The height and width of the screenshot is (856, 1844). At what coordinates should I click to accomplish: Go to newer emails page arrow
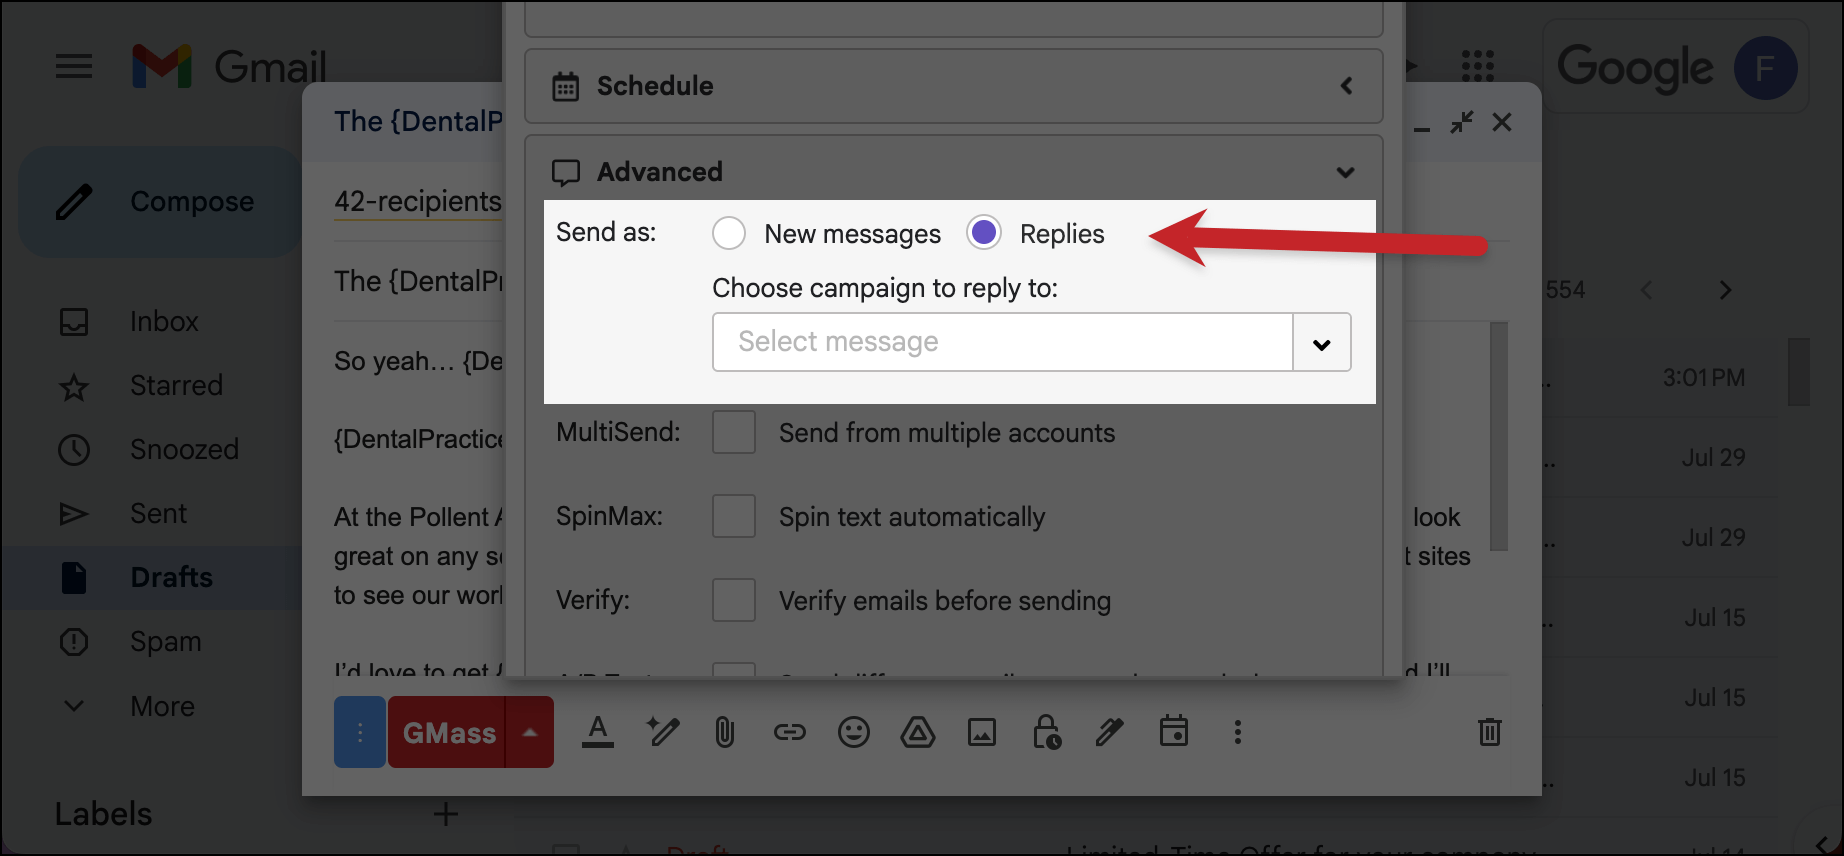pyautogui.click(x=1647, y=290)
